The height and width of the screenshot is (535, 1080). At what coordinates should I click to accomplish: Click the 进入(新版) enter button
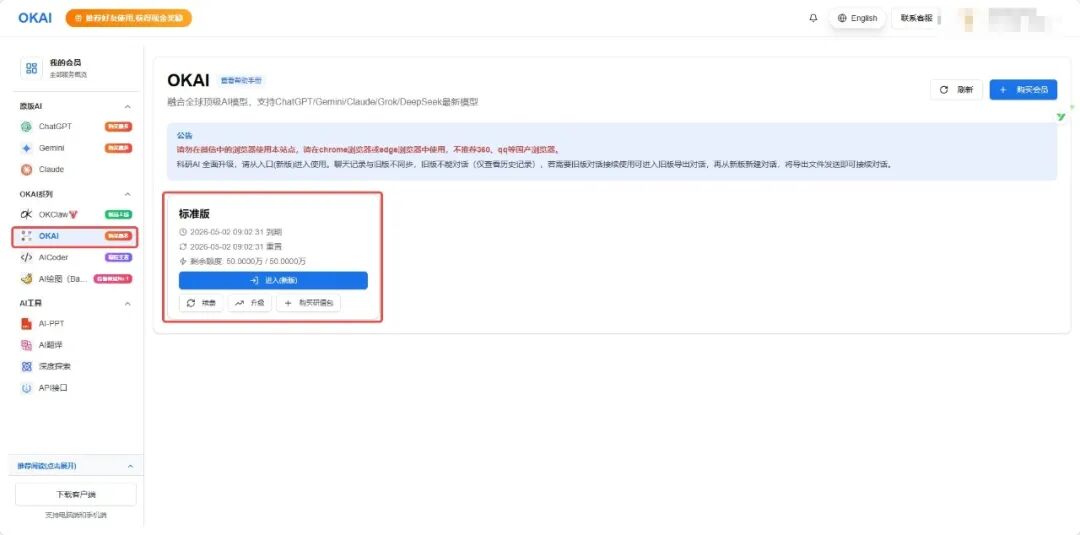click(273, 280)
